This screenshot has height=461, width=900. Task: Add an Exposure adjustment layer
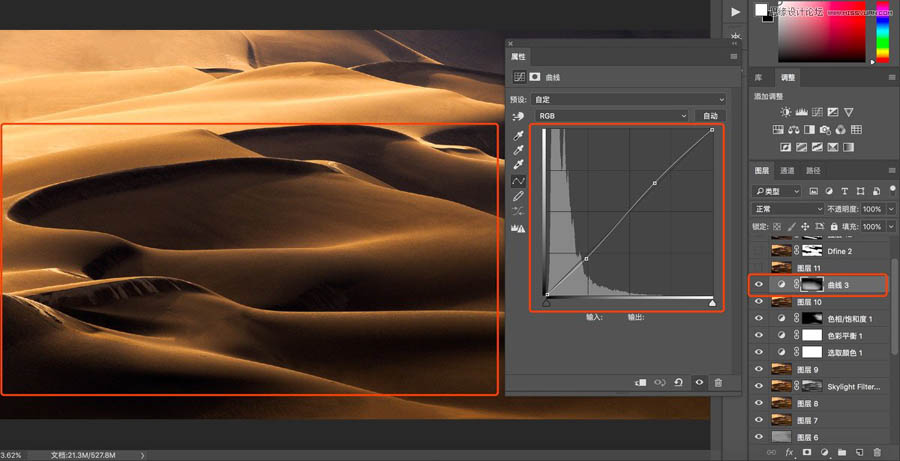tap(833, 112)
